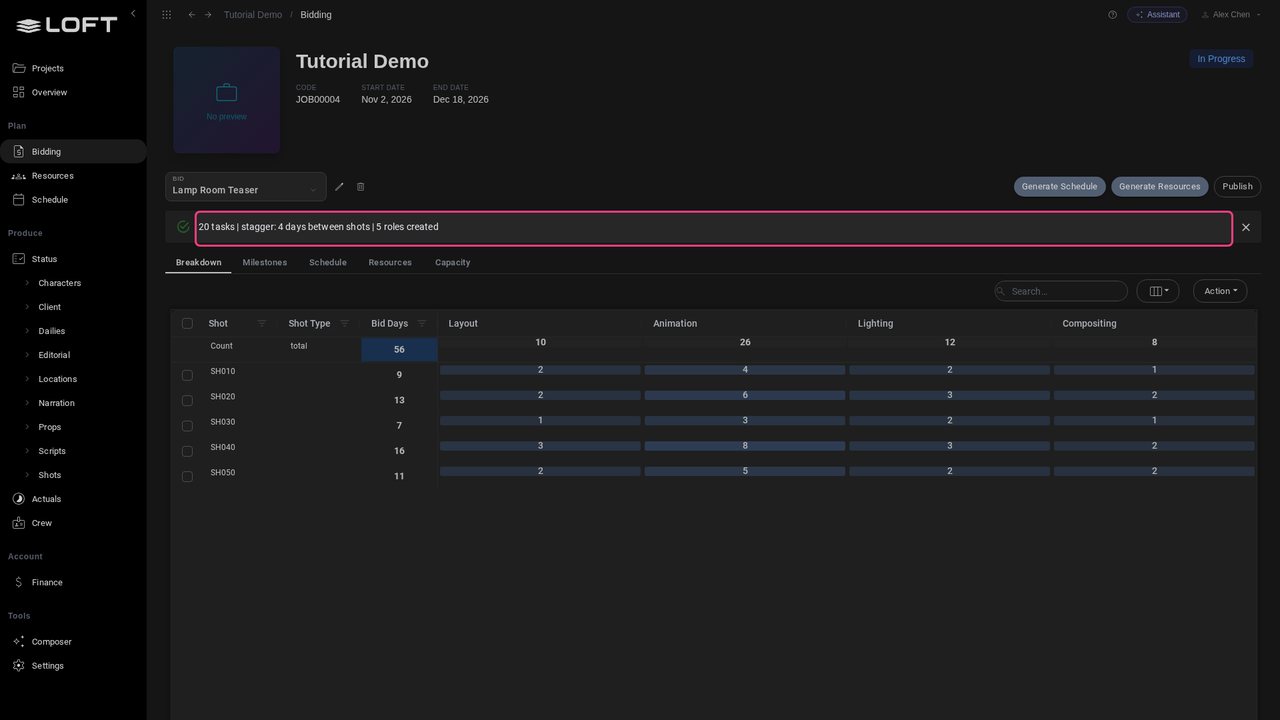Expand the Shots item under Status
1280x720 pixels.
(27, 475)
